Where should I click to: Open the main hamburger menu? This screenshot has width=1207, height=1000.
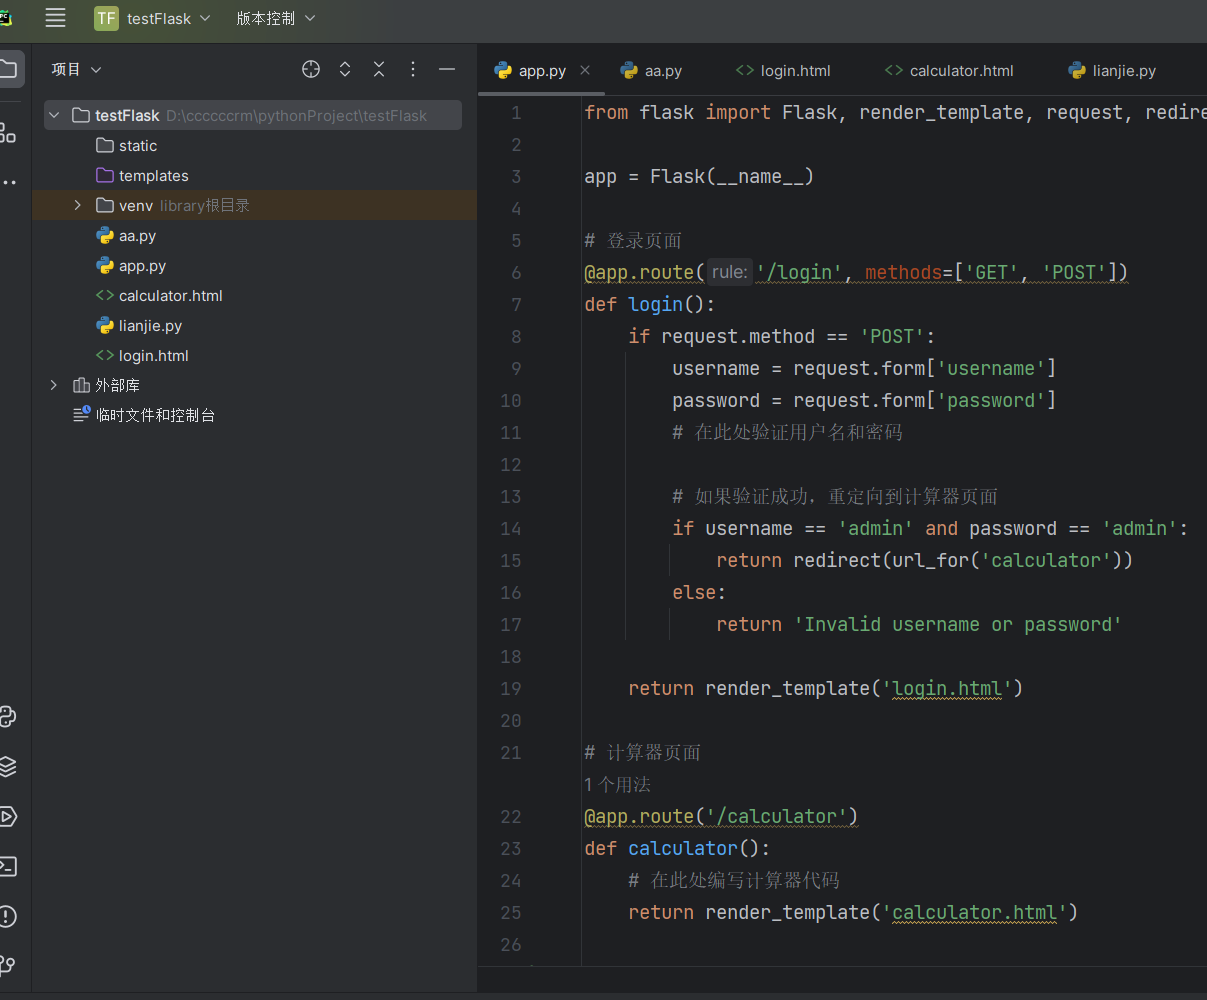(x=56, y=18)
